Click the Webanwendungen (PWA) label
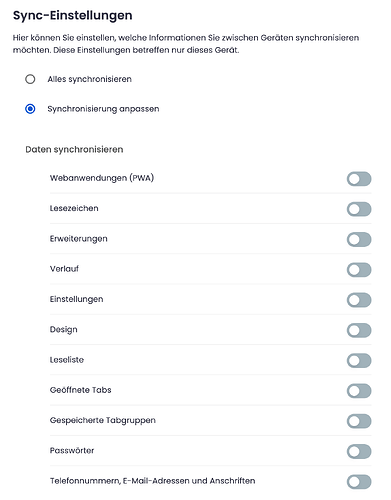The height and width of the screenshot is (500, 391). tap(102, 178)
